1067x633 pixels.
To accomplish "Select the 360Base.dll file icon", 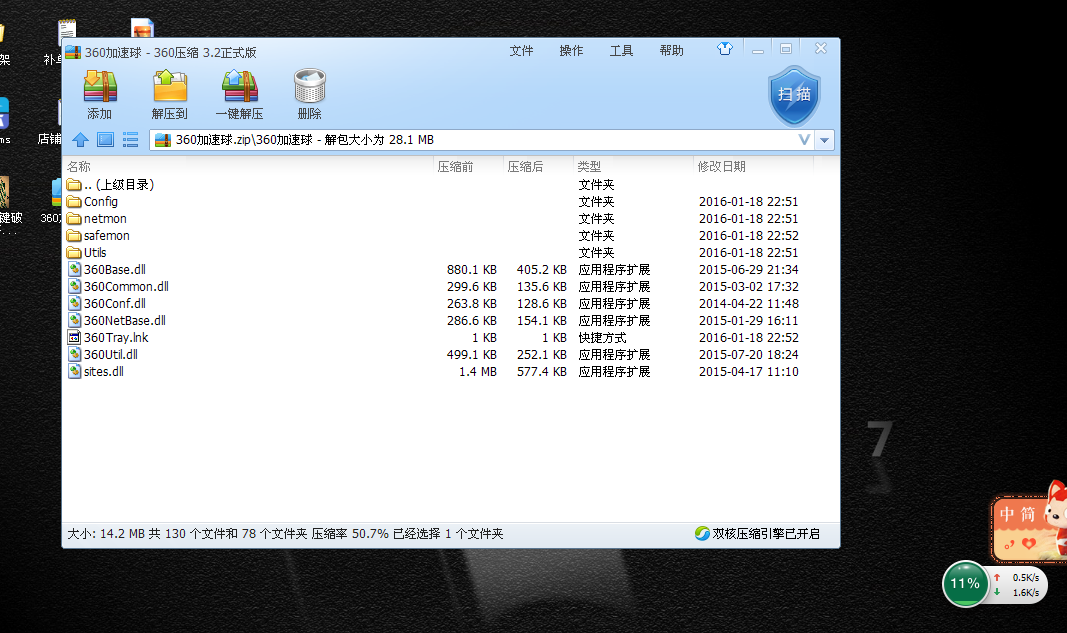I will pyautogui.click(x=74, y=270).
